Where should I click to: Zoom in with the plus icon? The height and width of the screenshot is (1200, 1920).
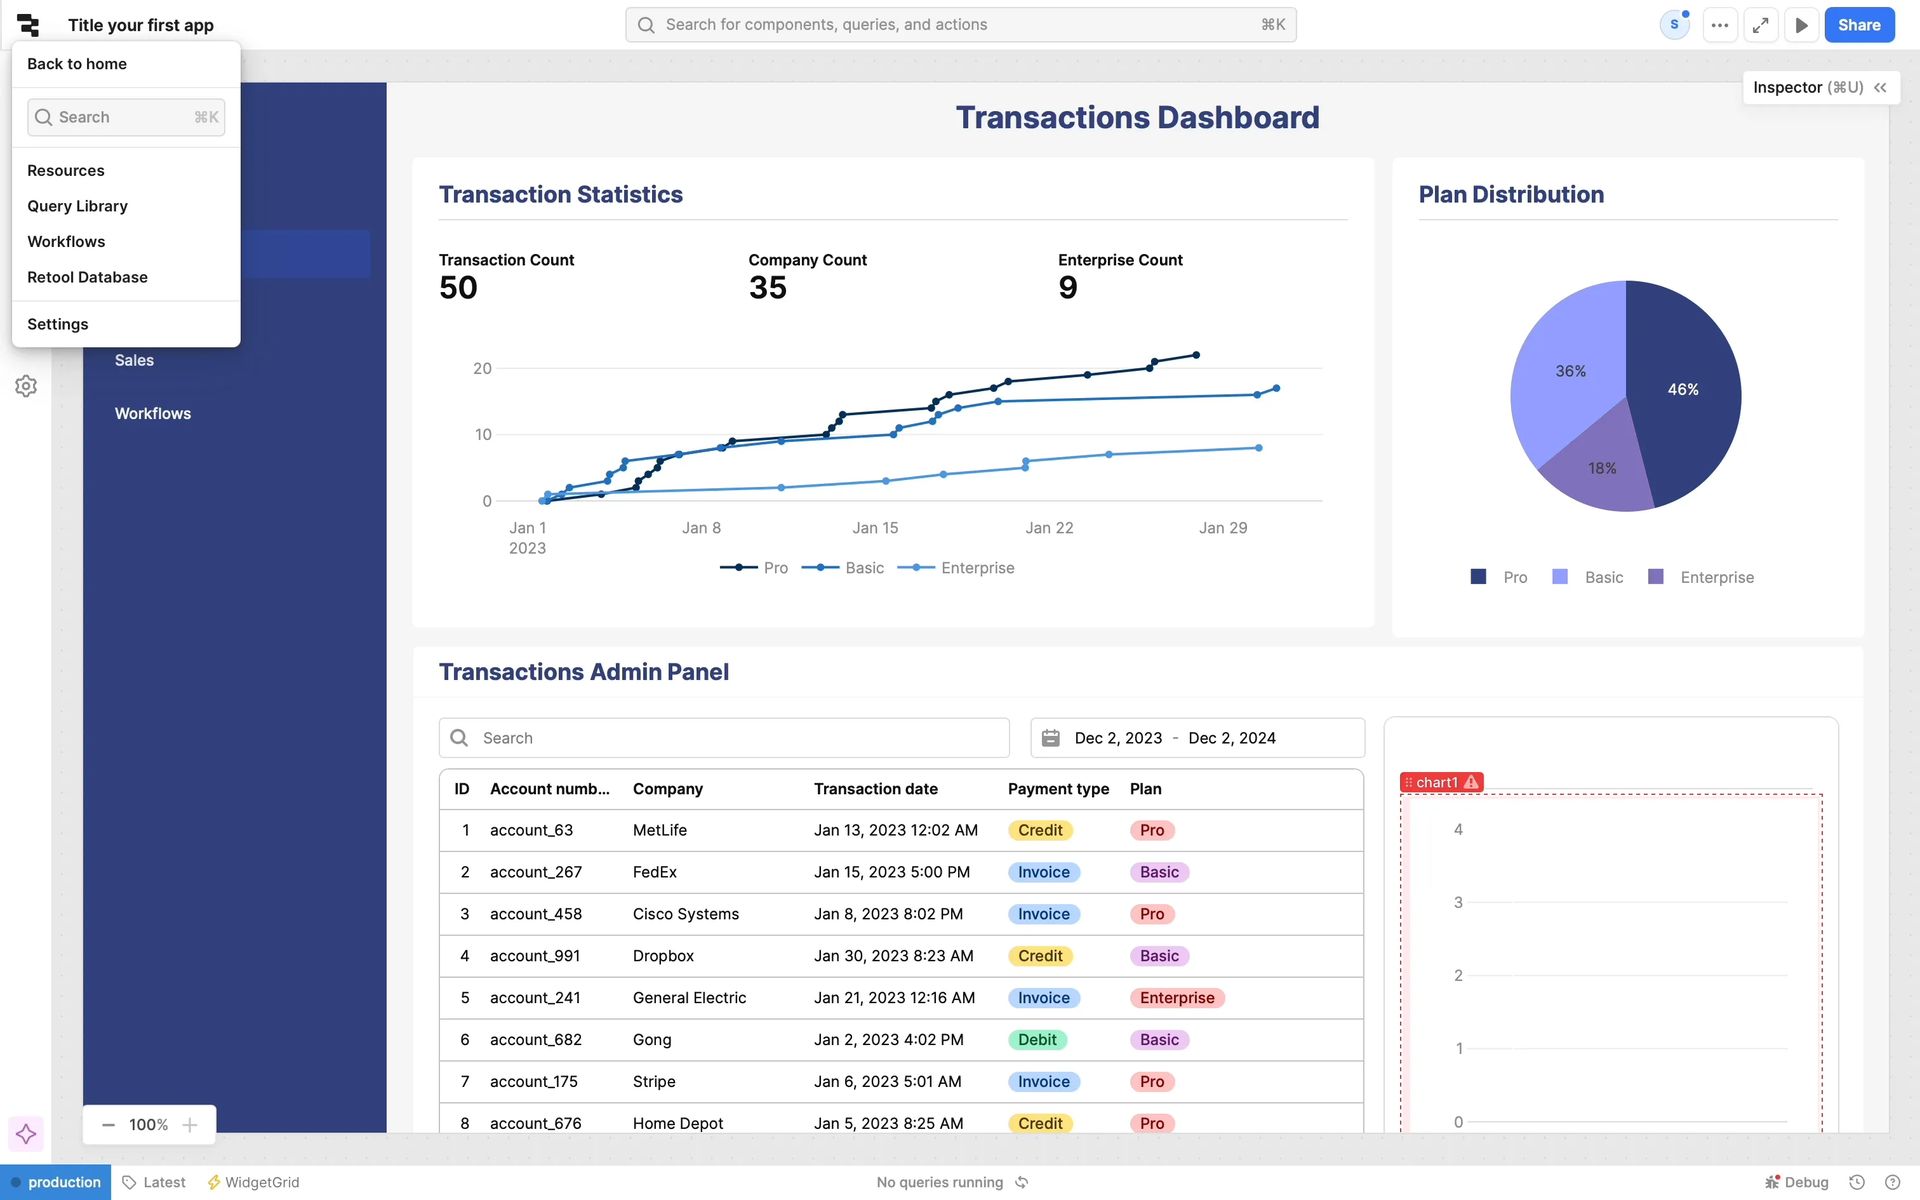pos(190,1125)
